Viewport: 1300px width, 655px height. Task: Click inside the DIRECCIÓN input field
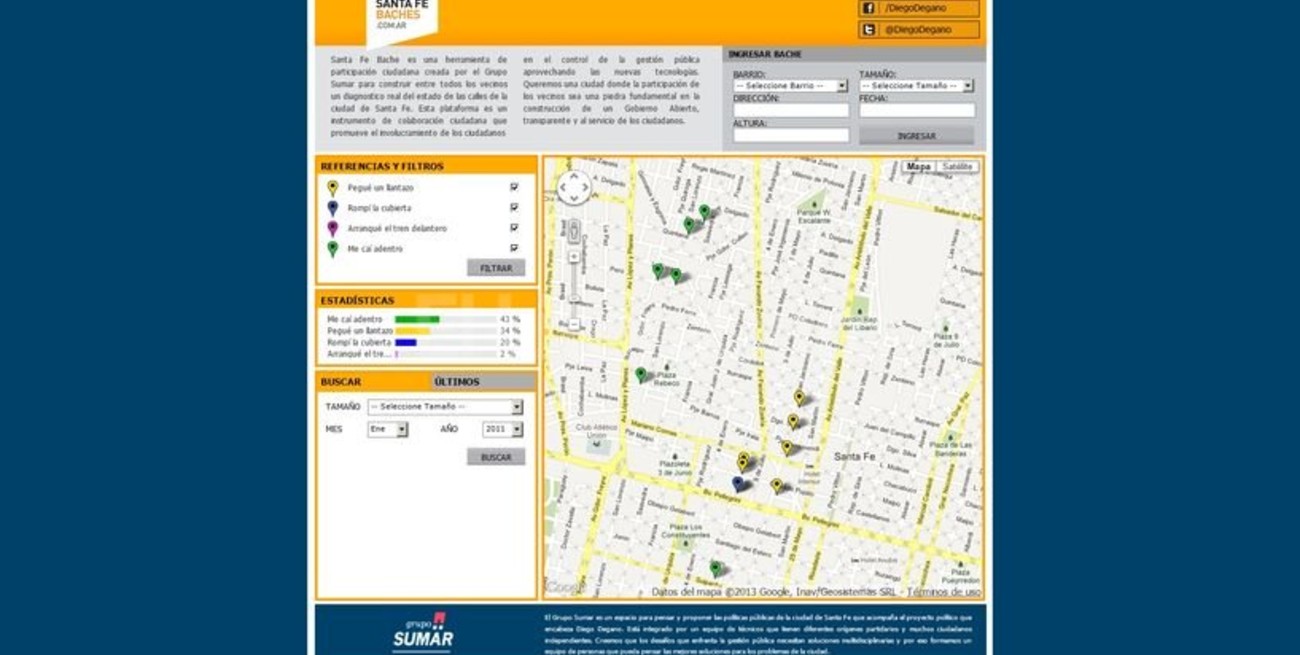pyautogui.click(x=790, y=108)
